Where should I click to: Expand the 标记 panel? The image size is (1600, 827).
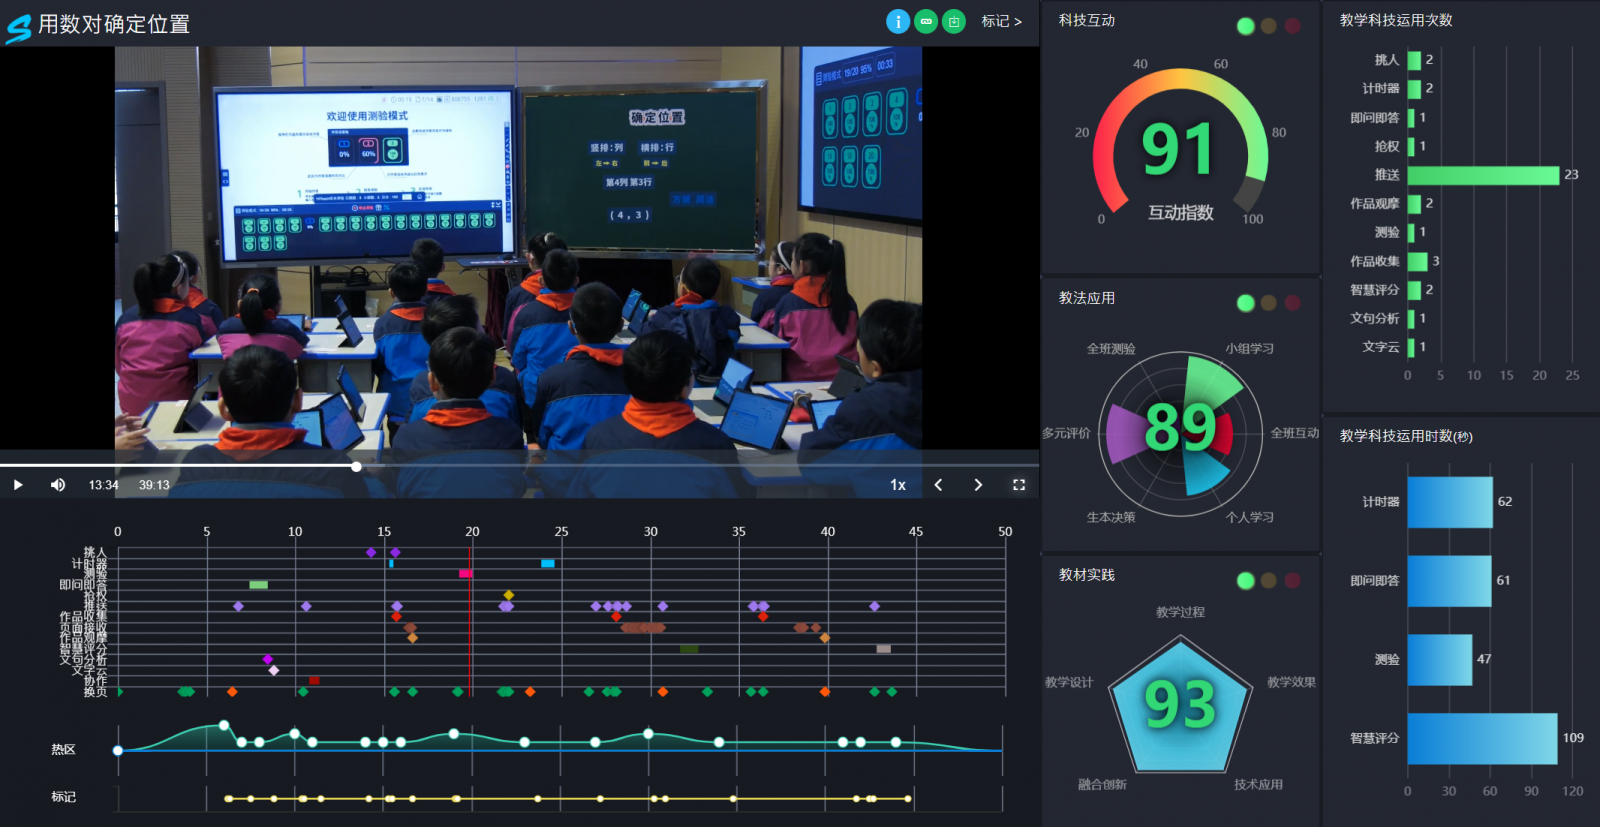(x=1001, y=21)
